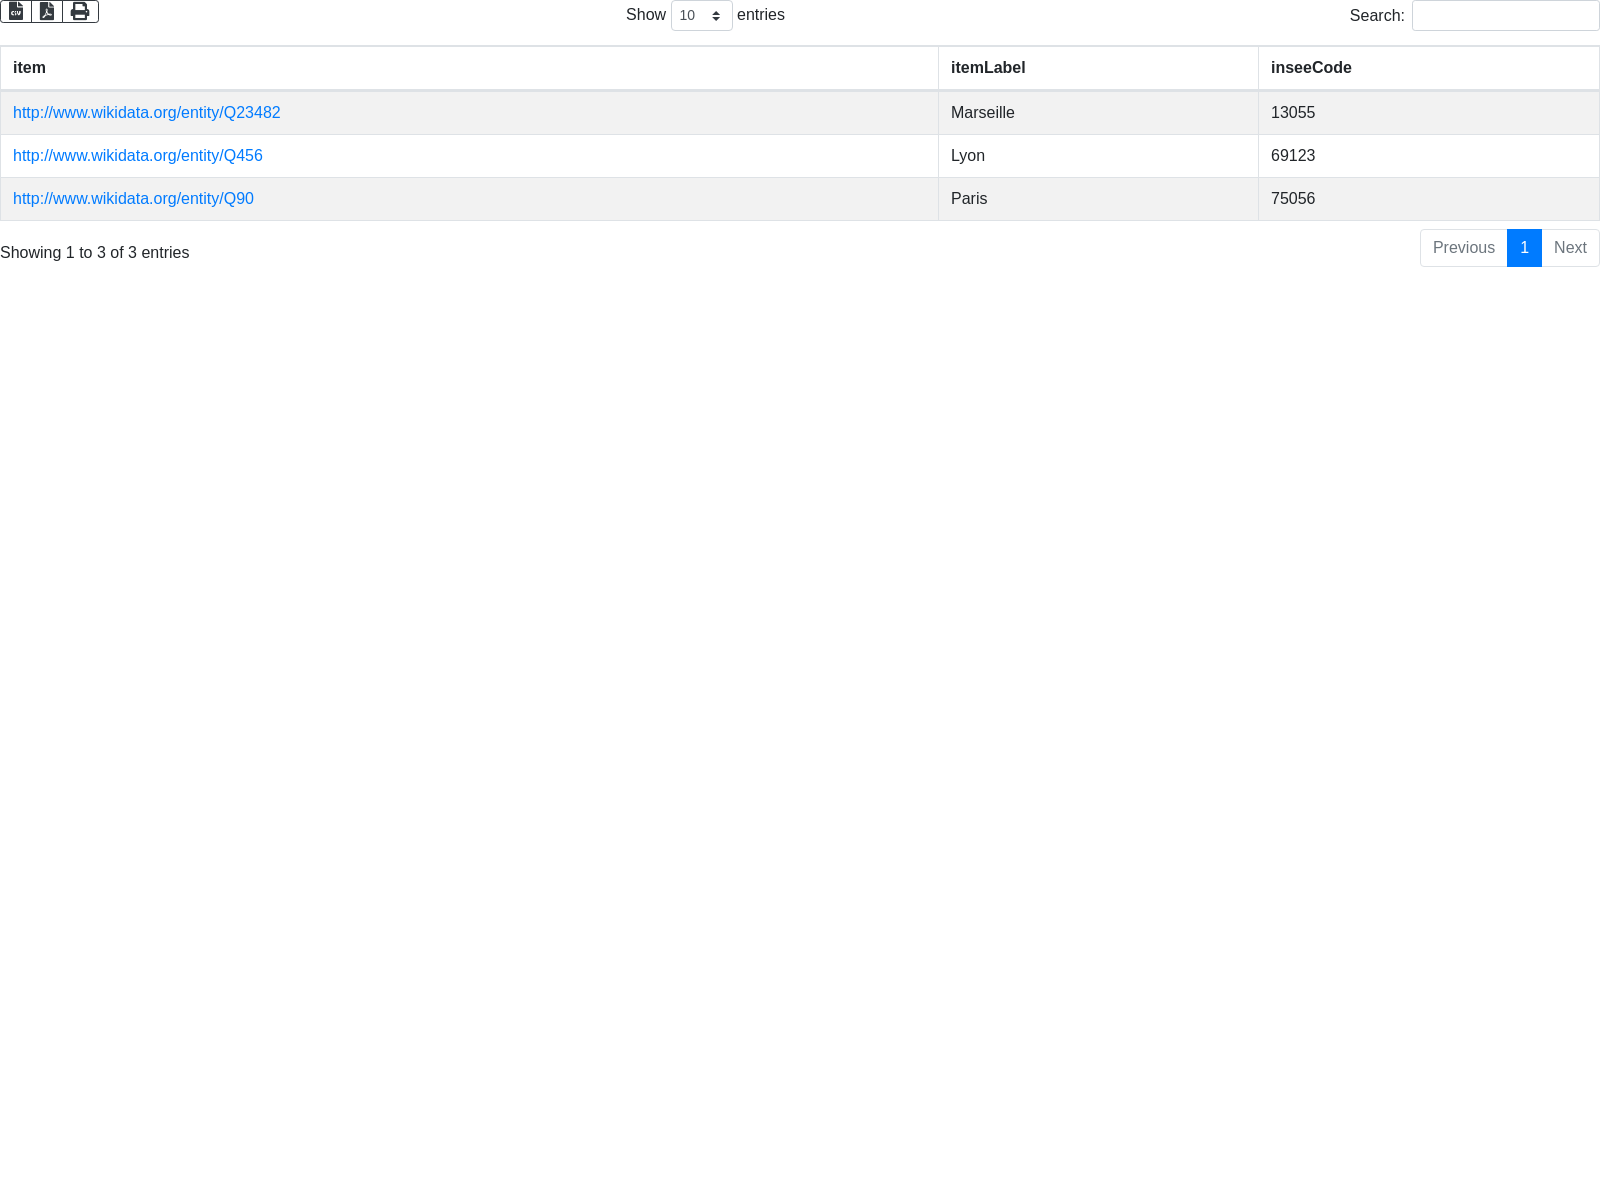Screen dimensions: 1600x1200
Task: Open the Wikidata Q90 entity link
Action: (x=133, y=199)
